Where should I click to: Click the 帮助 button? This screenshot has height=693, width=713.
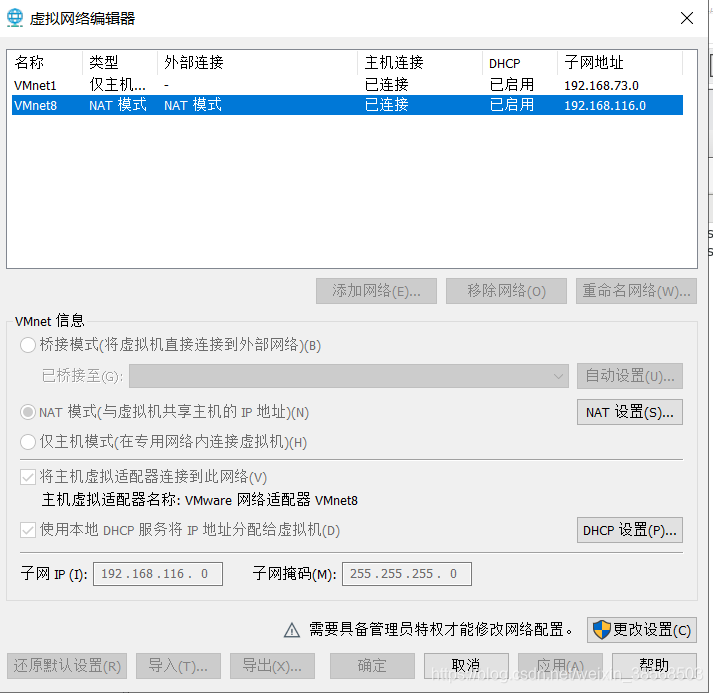[x=654, y=666]
